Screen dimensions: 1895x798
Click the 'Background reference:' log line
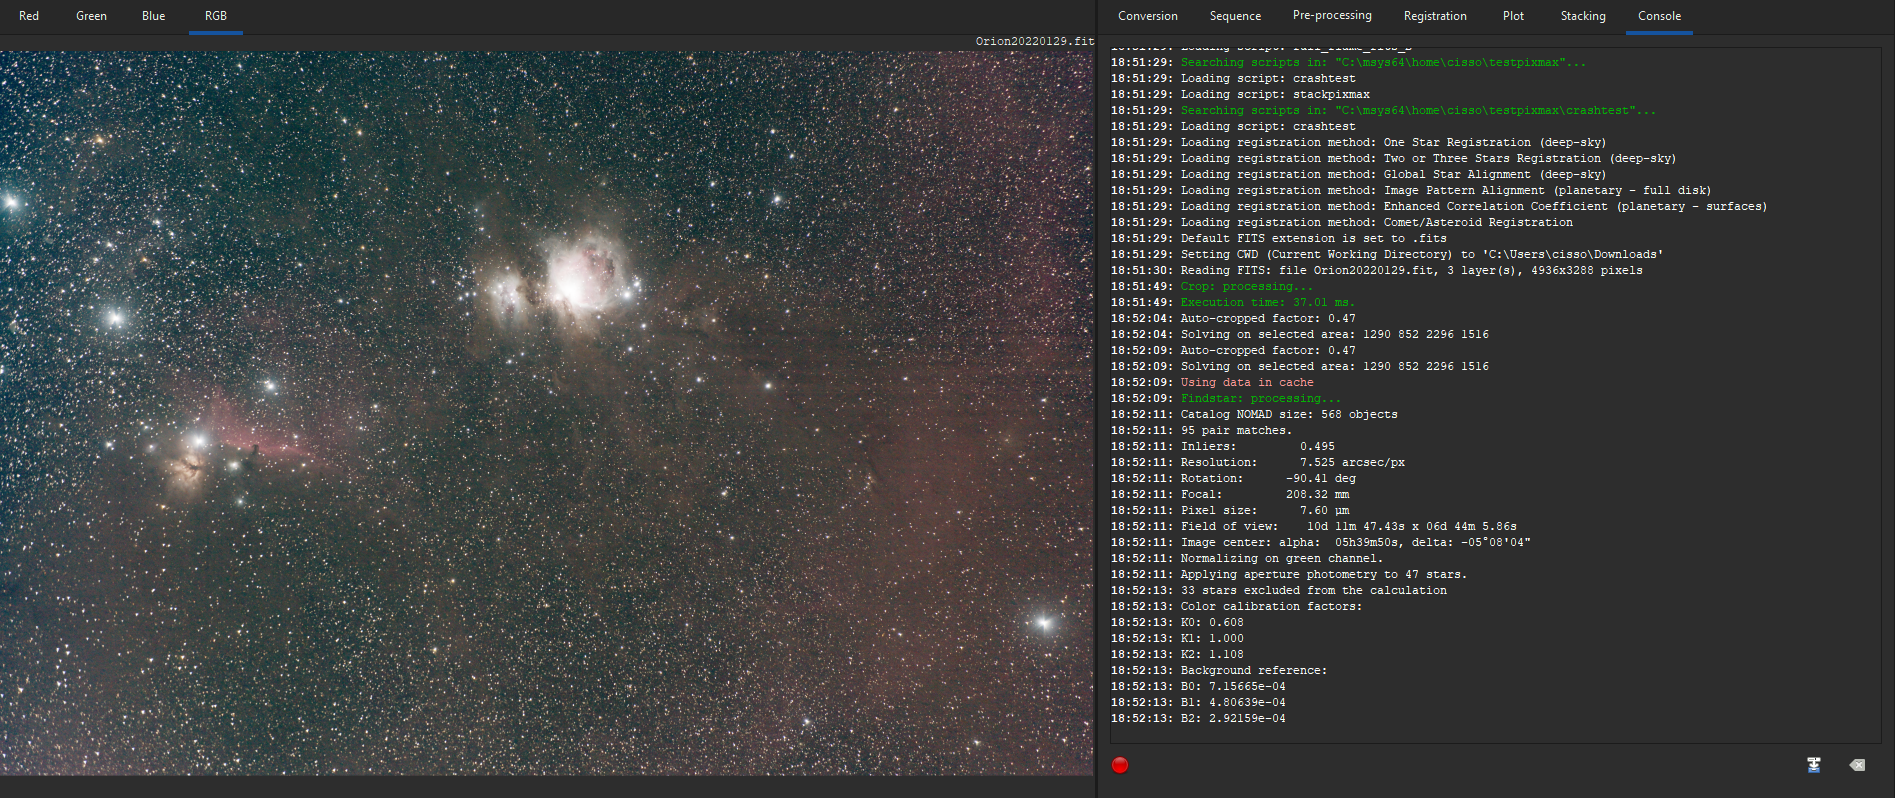1219,671
